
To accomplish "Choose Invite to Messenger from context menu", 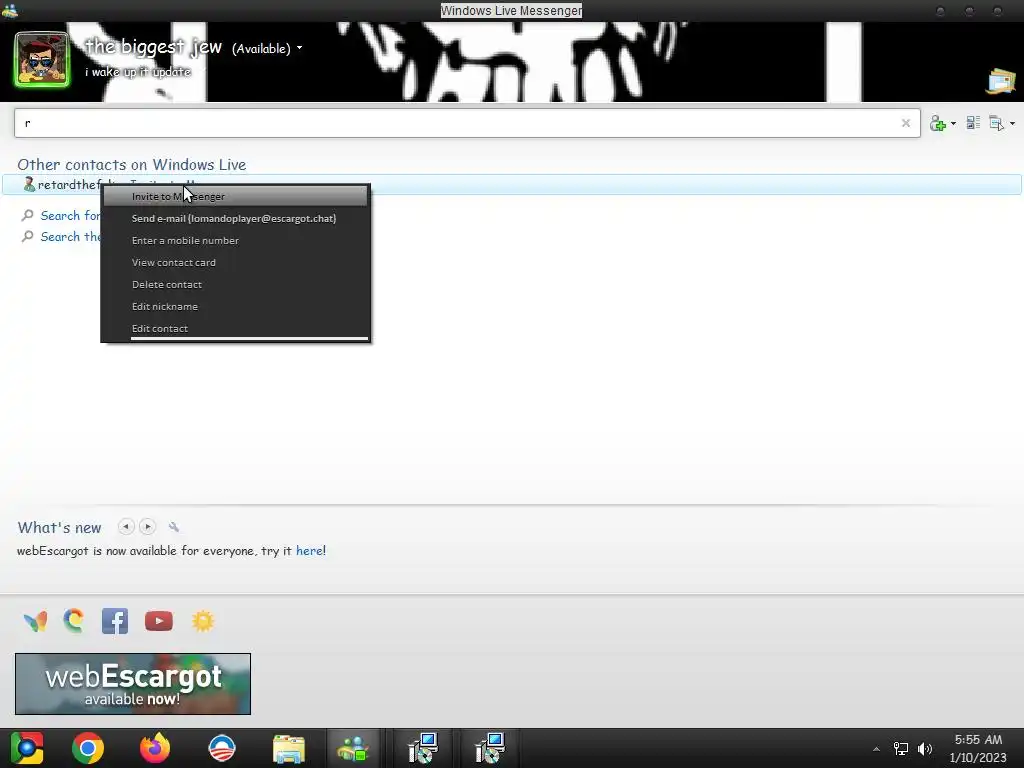I will pyautogui.click(x=236, y=196).
